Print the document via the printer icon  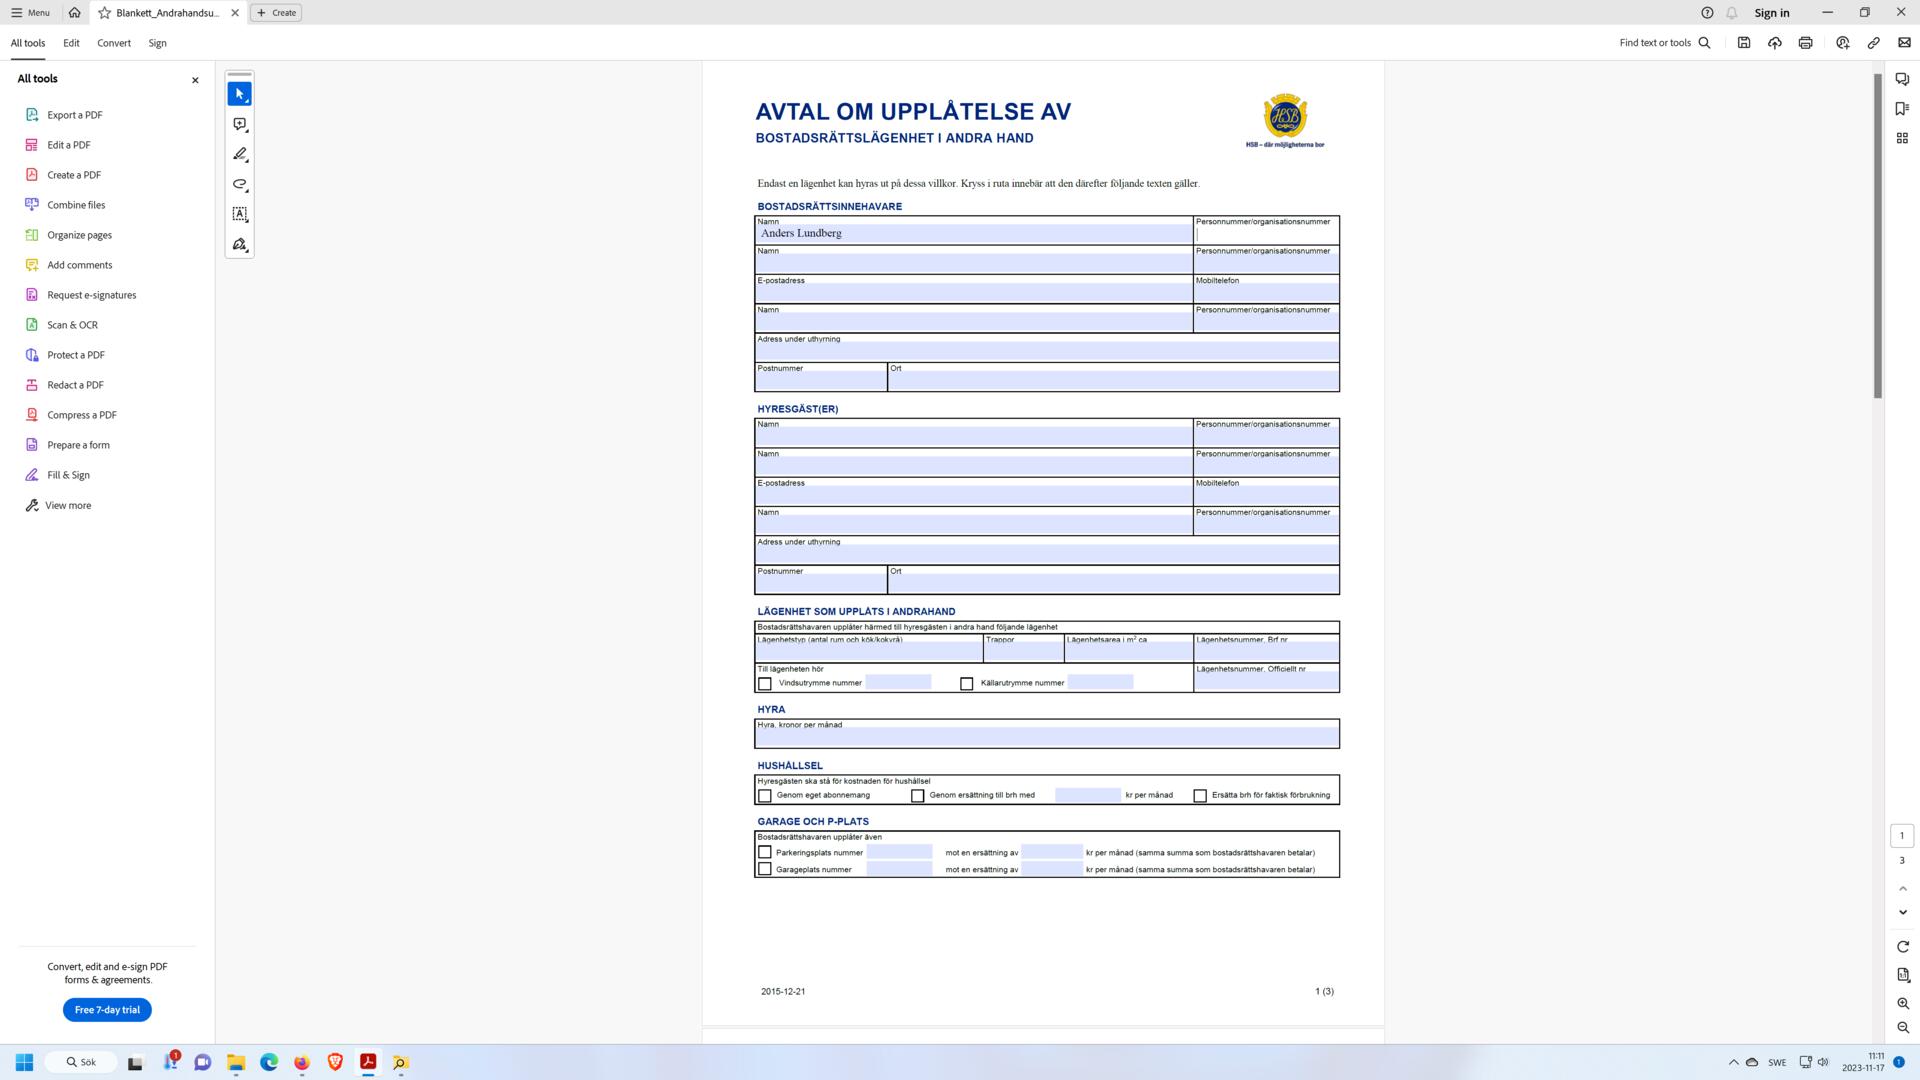click(x=1805, y=43)
